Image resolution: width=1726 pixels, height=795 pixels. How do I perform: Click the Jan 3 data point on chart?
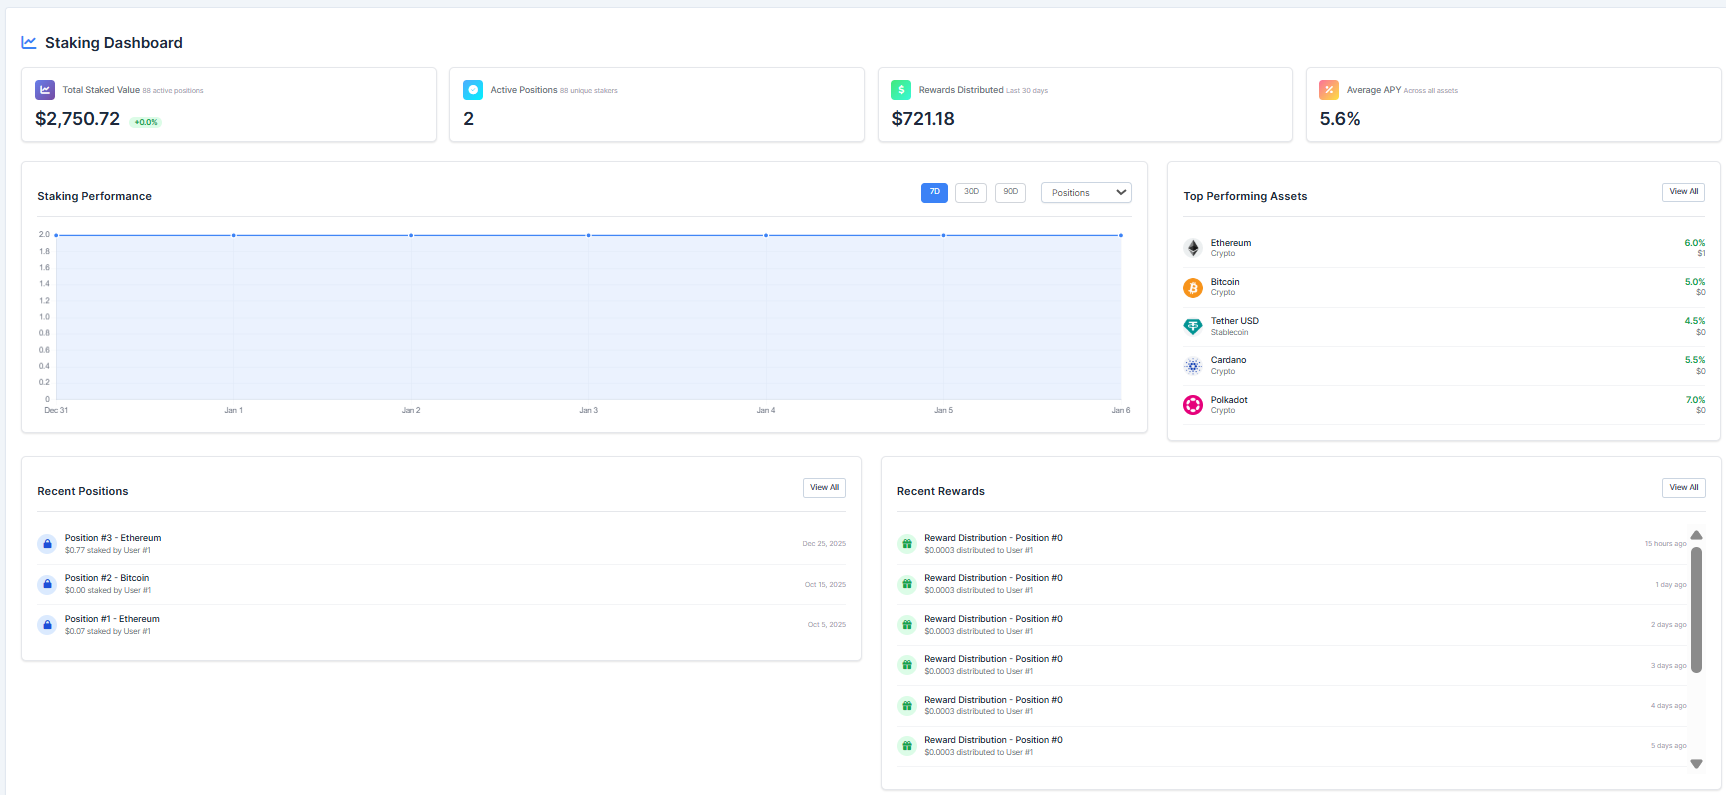pos(589,235)
